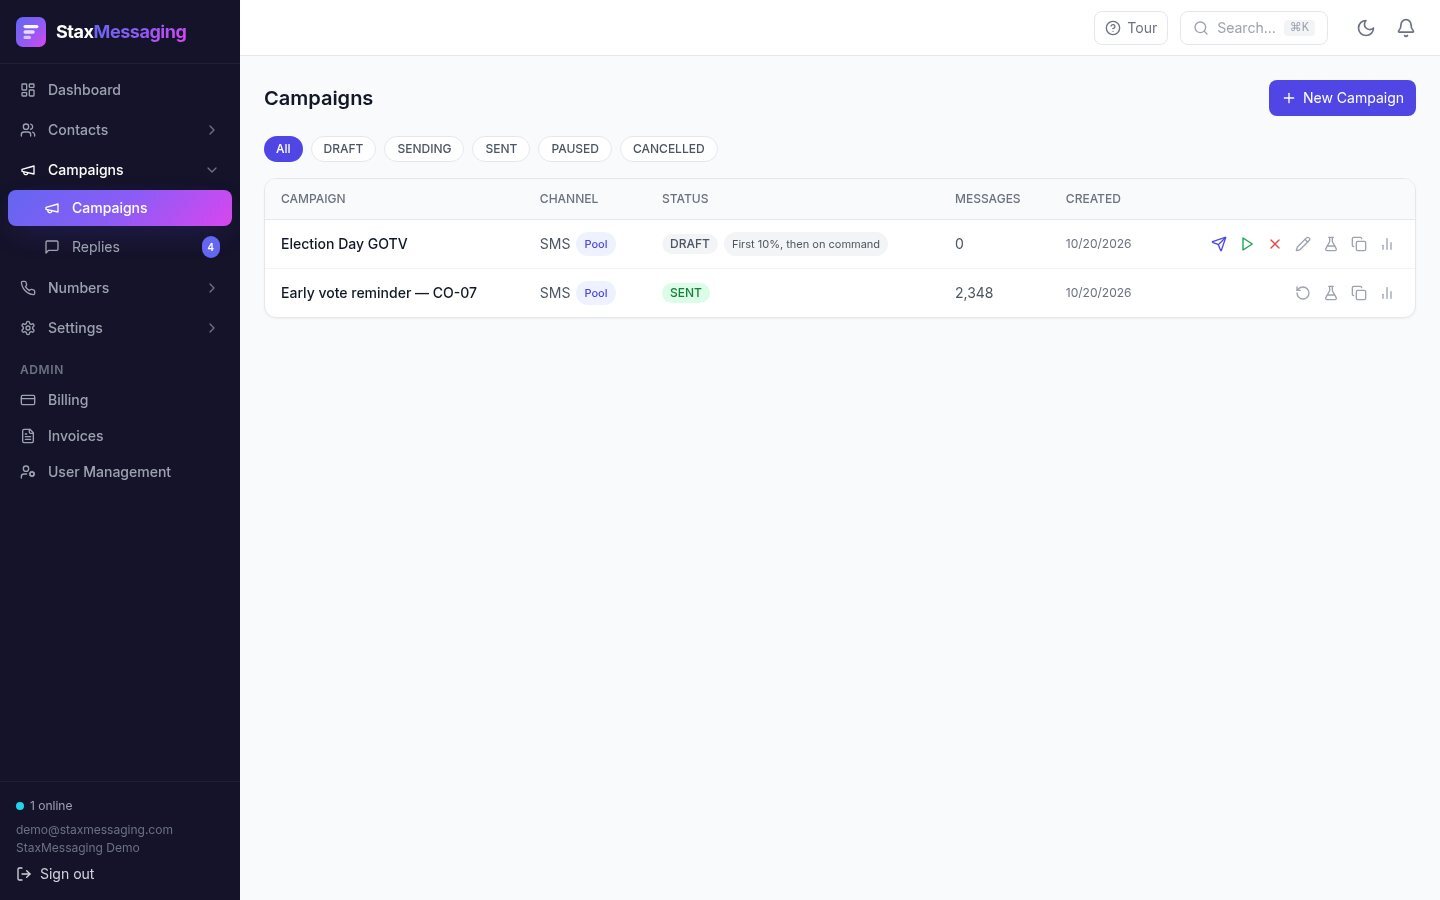Select the All status filter
Viewport: 1440px width, 900px height.
coord(283,149)
